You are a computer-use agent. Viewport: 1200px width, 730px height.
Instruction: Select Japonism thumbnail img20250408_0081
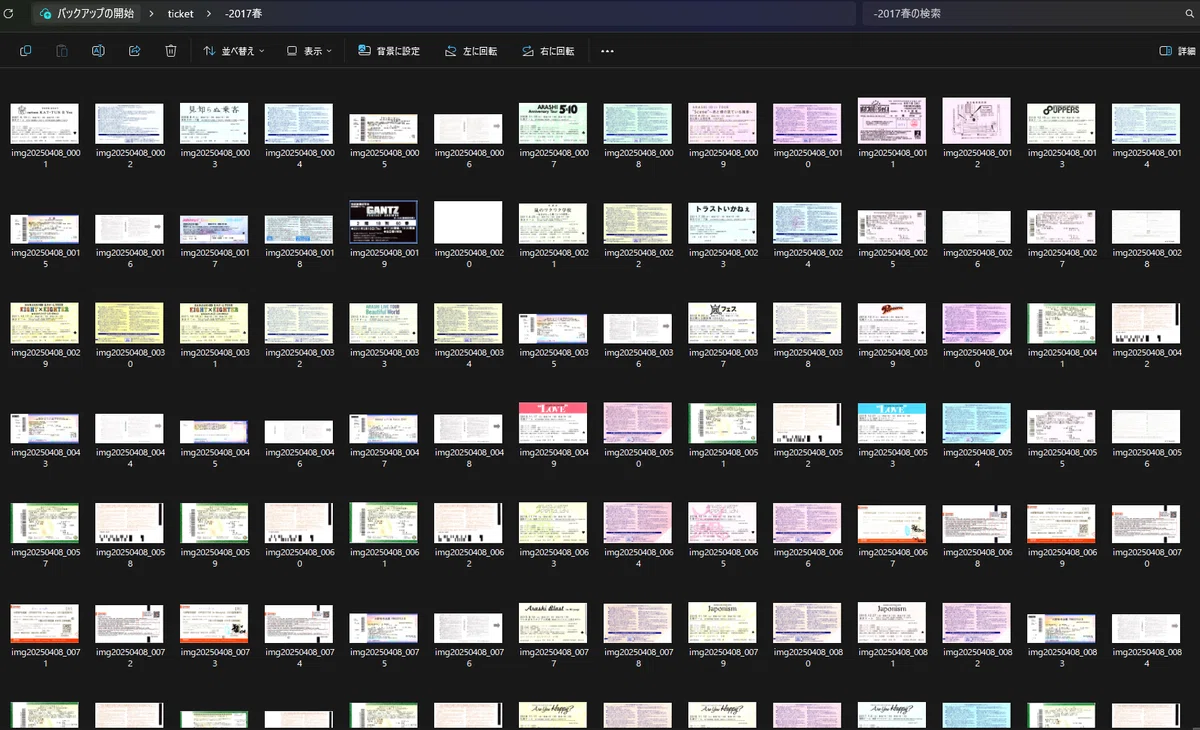tap(892, 623)
